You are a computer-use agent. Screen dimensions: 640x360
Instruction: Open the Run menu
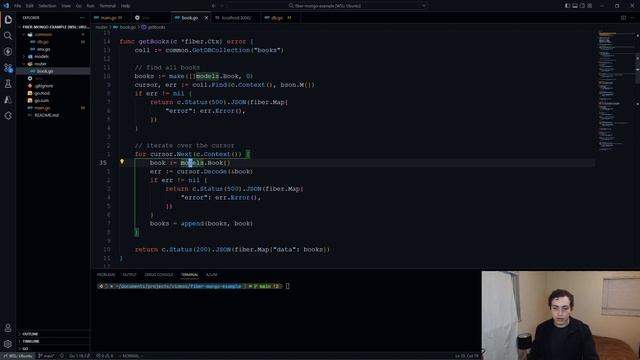point(91,6)
